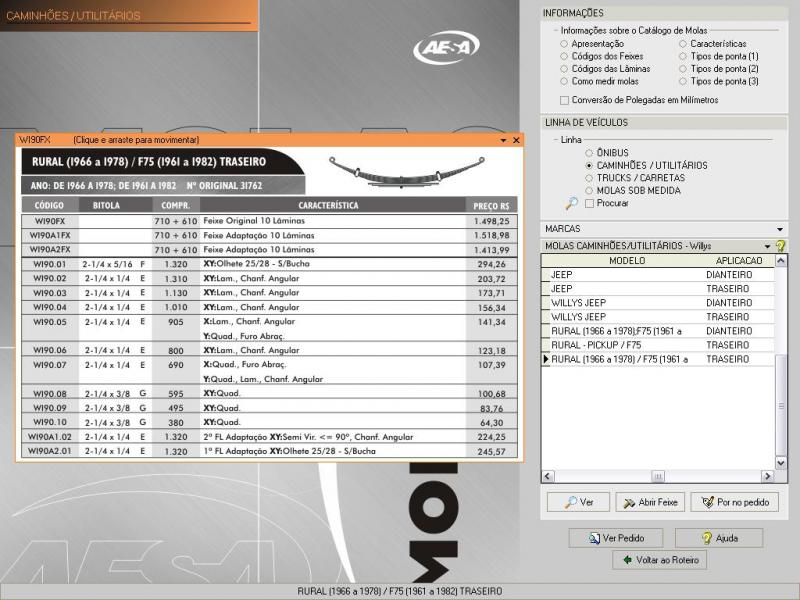Click Voltar ao Roteiro button
This screenshot has height=600, width=800.
pos(660,560)
